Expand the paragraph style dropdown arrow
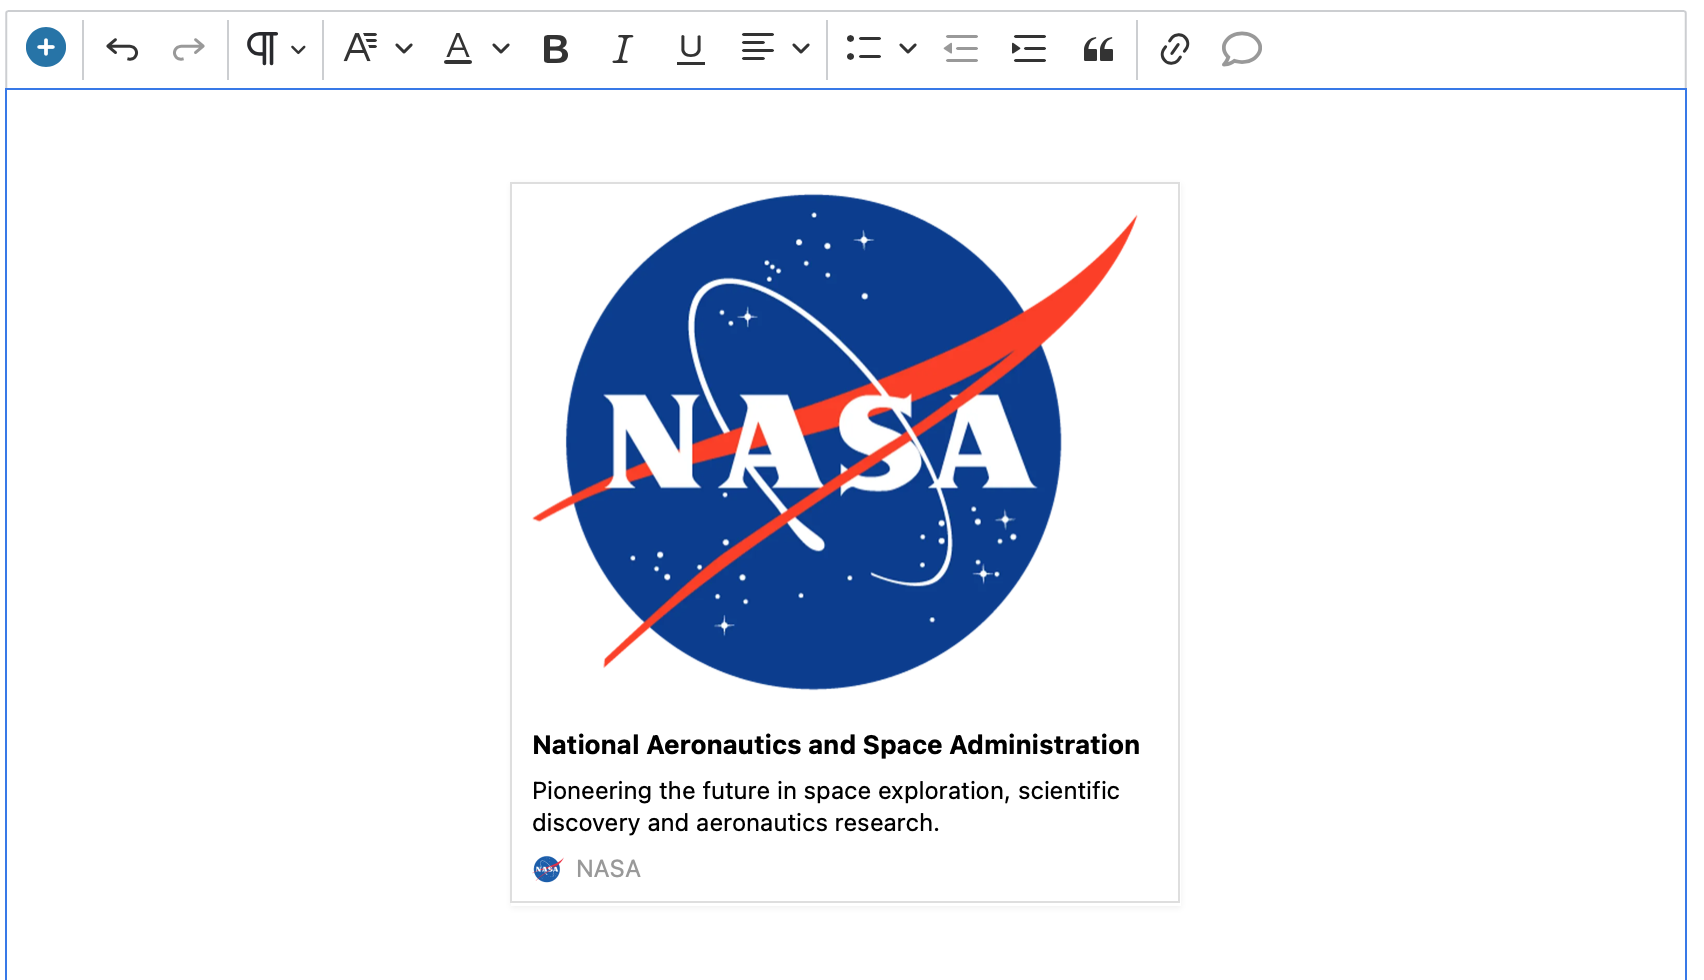Screen dimensions: 1704x980 pos(298,49)
